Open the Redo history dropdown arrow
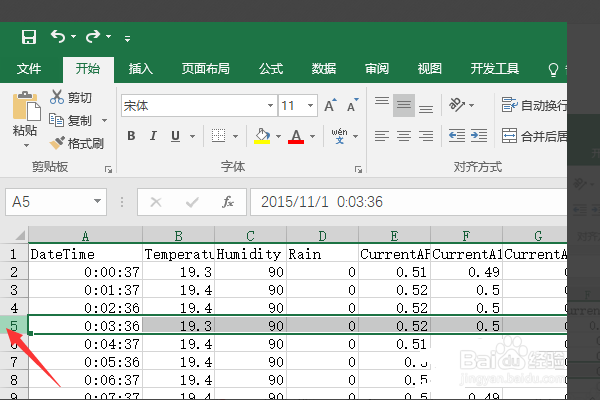 [108, 37]
